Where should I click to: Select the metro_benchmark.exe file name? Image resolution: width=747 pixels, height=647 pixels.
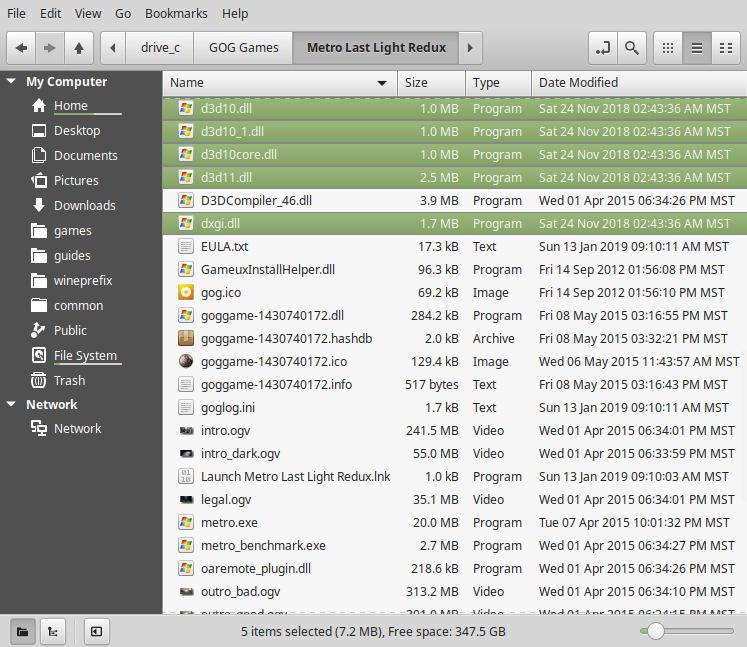coord(263,546)
